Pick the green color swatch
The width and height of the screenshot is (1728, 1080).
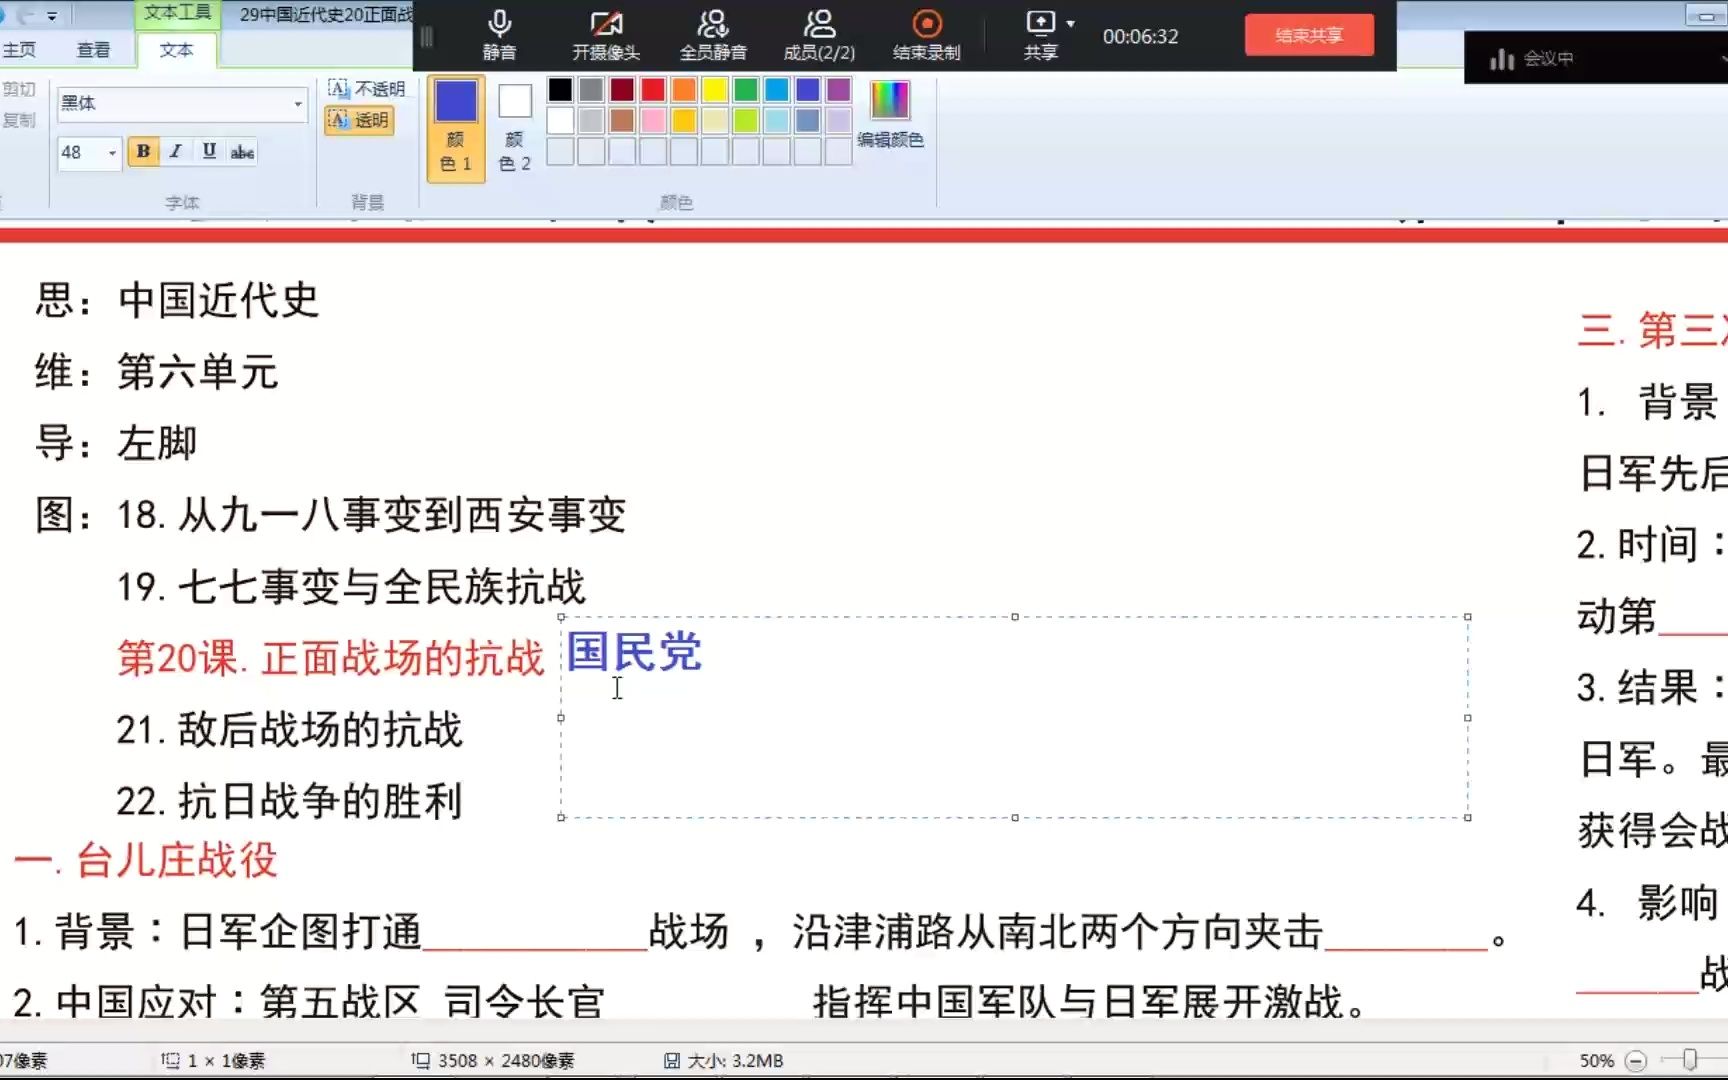(x=746, y=90)
